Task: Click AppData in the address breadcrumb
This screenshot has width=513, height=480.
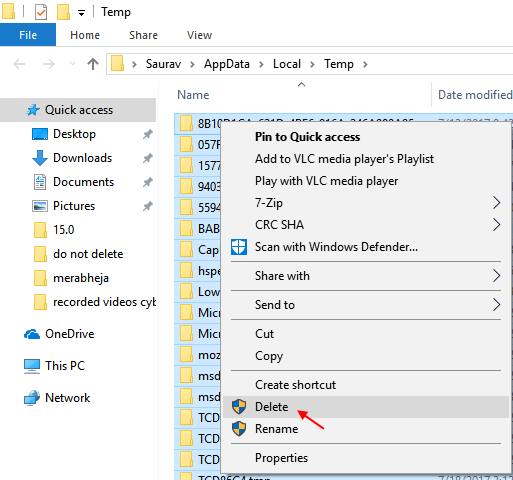Action: [x=227, y=64]
